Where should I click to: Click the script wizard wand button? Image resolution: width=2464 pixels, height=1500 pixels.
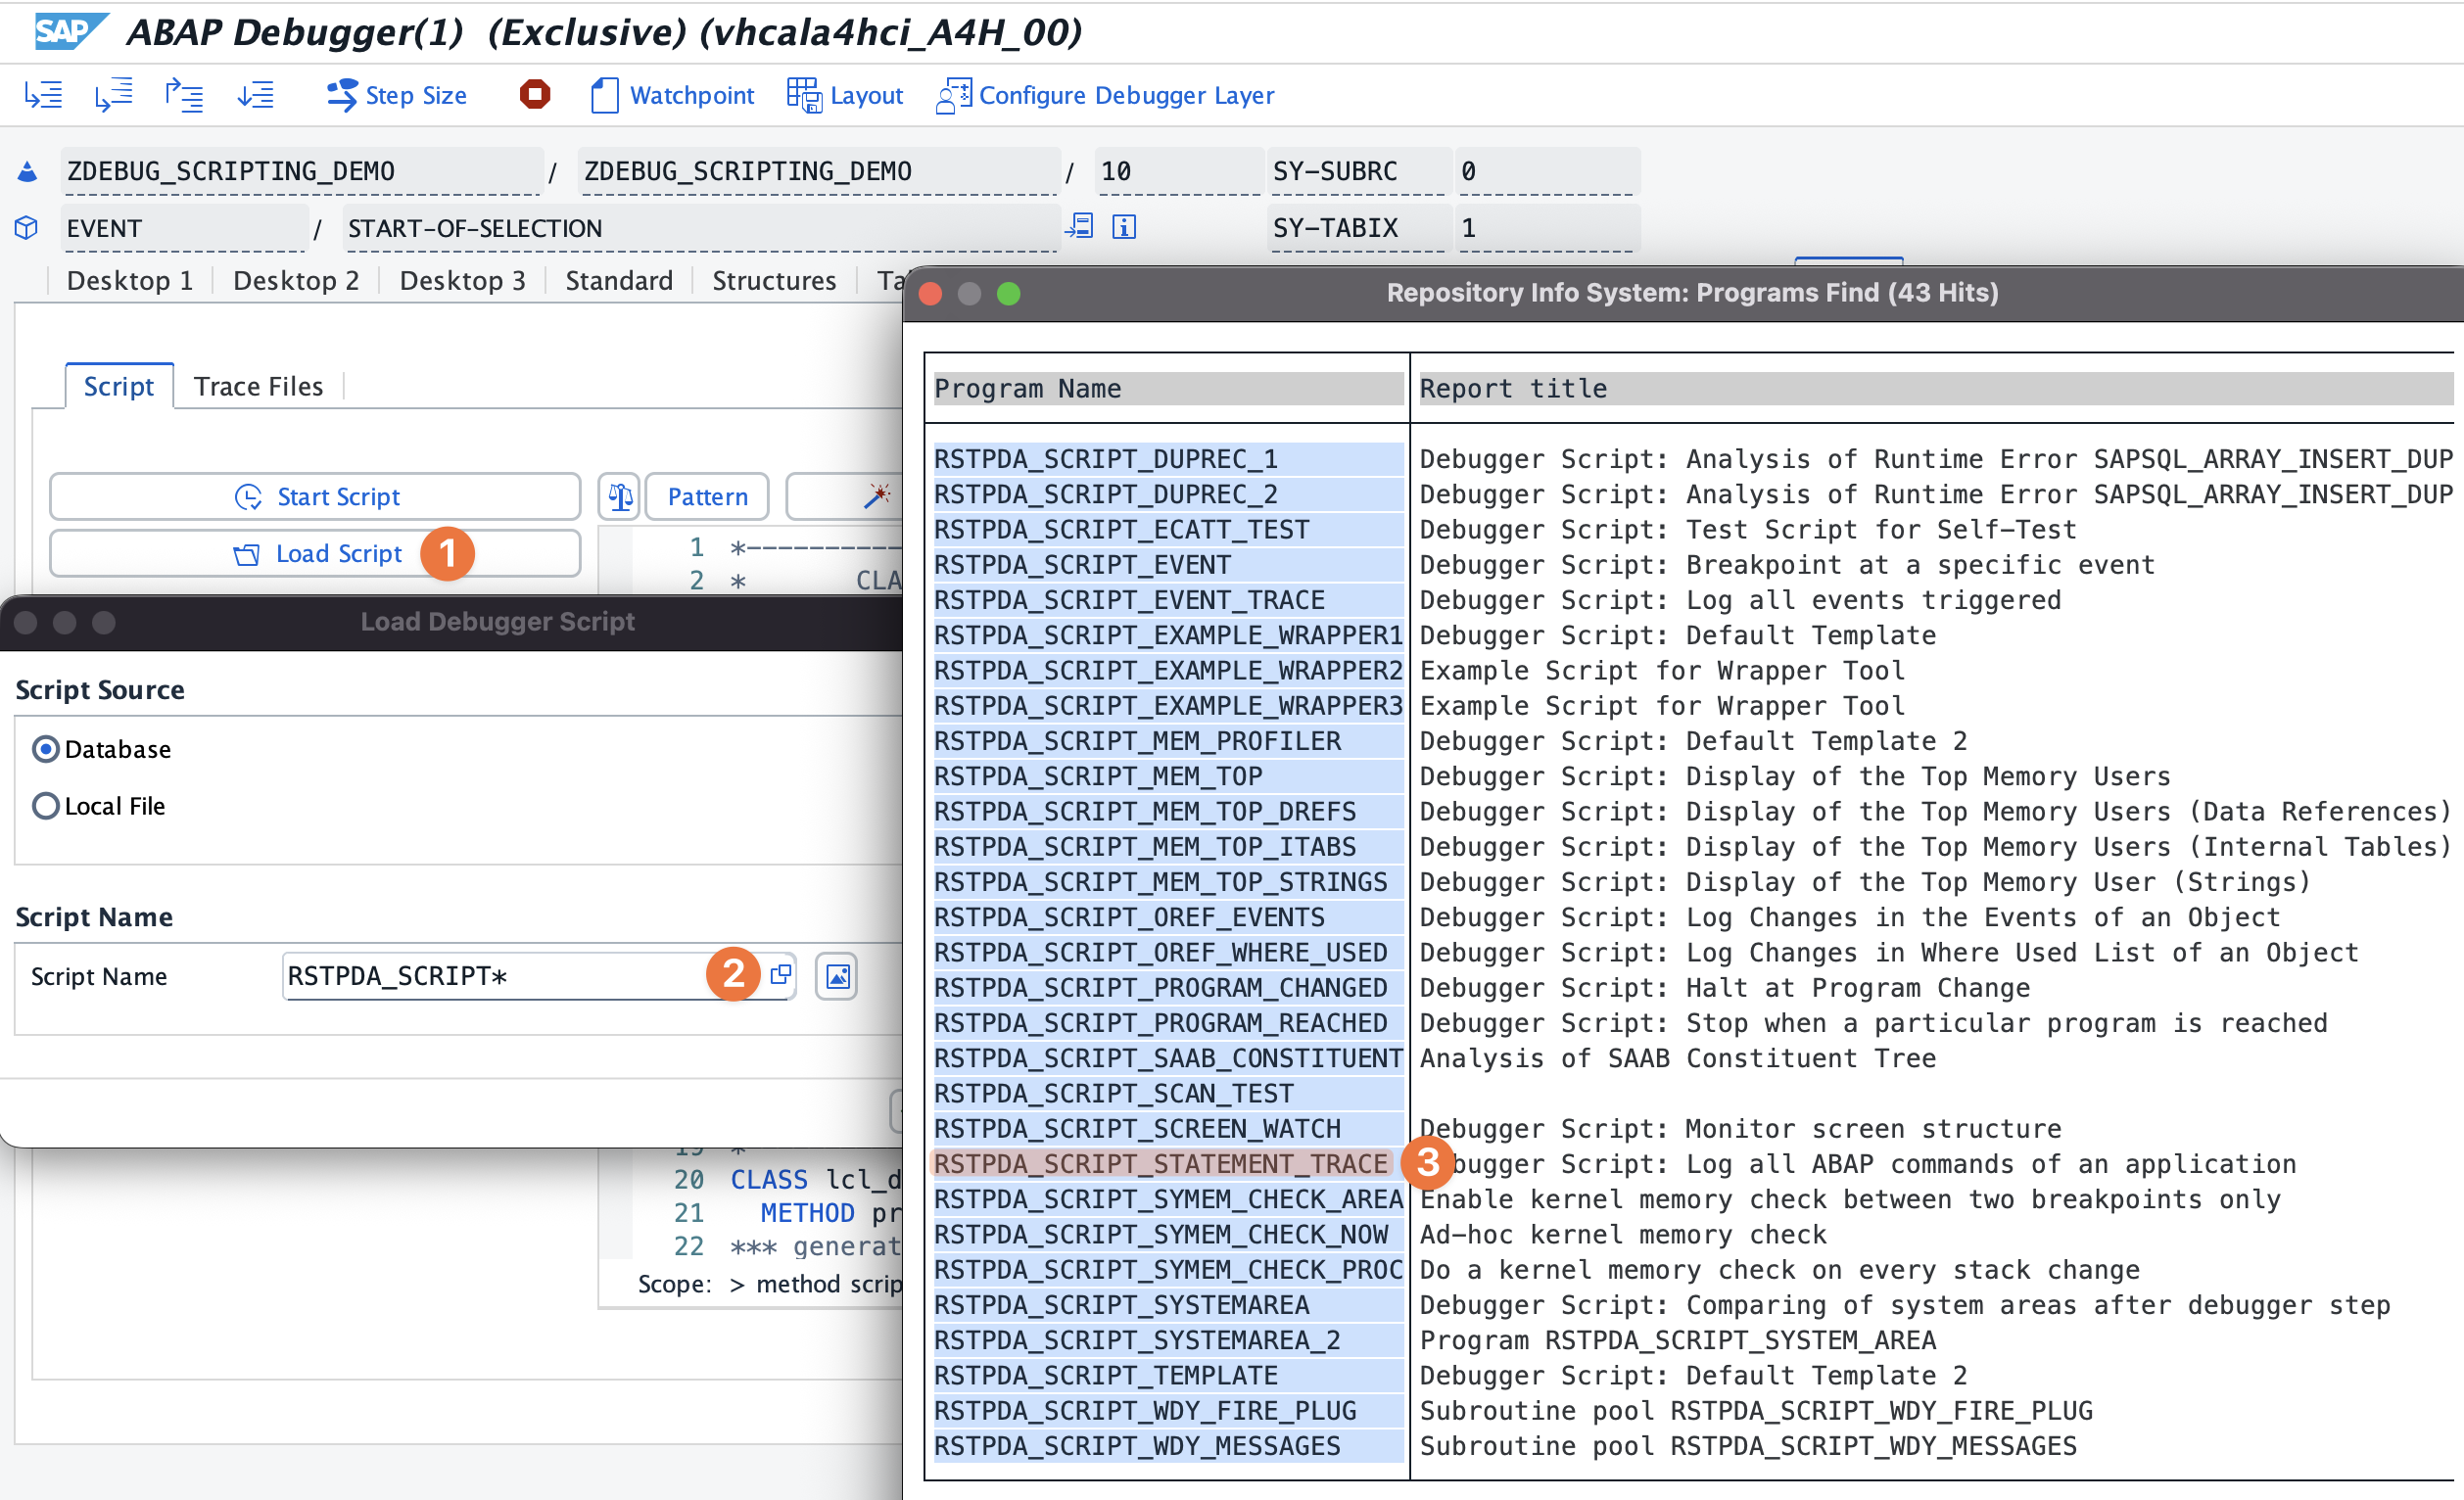(x=877, y=496)
